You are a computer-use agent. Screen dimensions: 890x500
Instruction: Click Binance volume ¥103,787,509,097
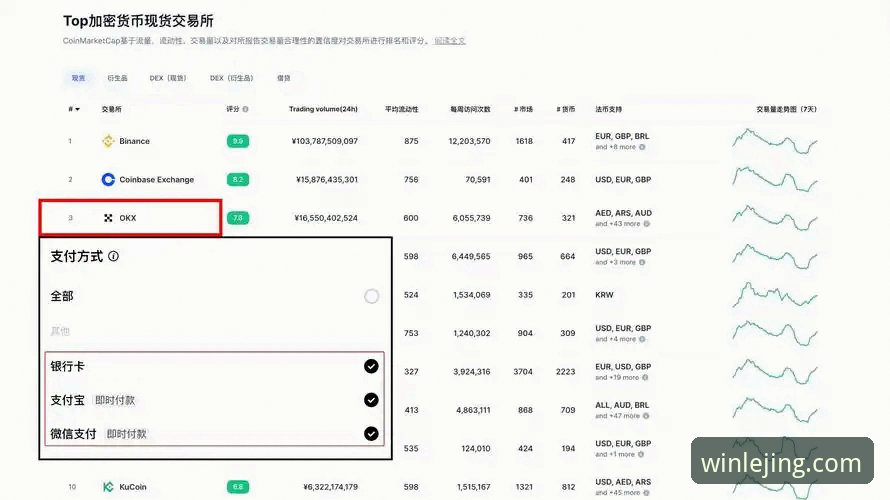[x=325, y=141]
